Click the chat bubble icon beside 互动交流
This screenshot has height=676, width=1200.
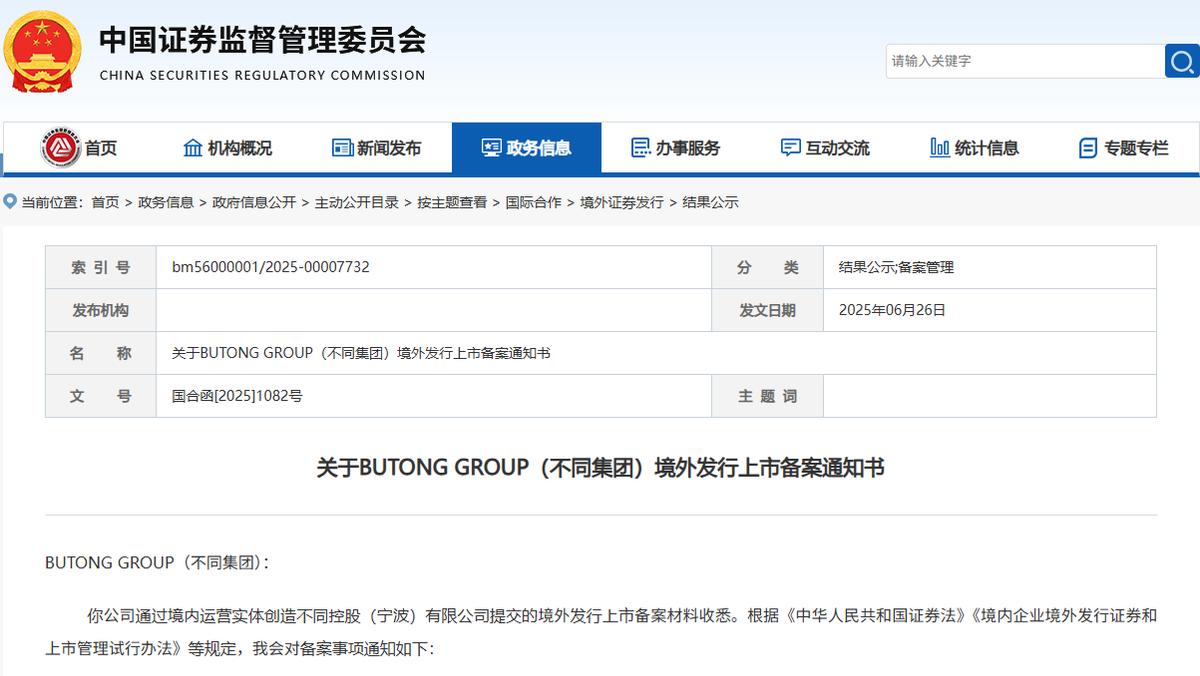click(x=790, y=148)
